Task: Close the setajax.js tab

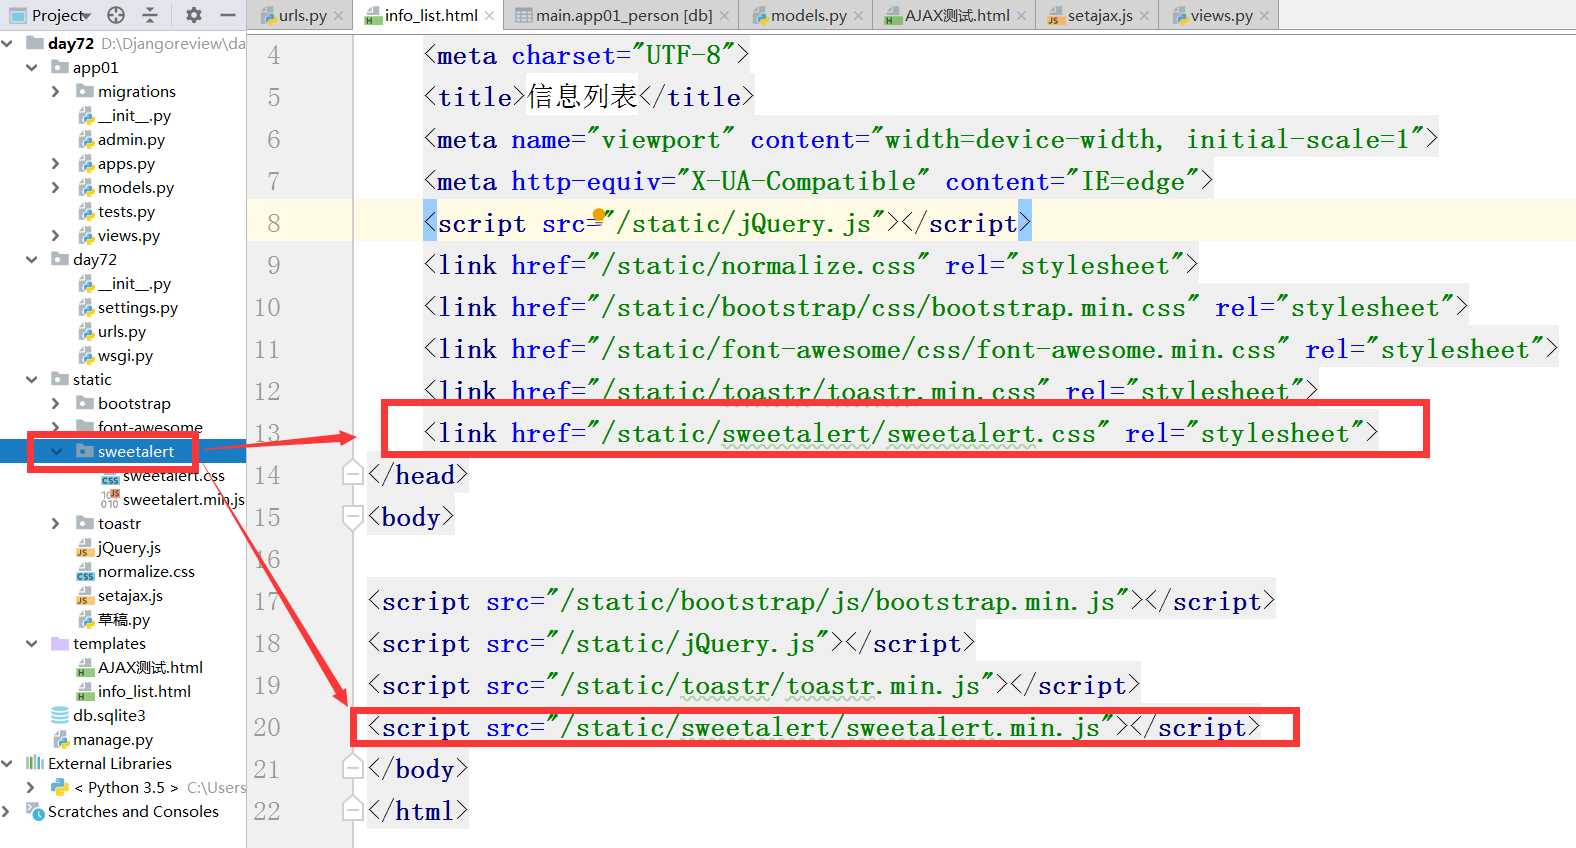Action: coord(1144,16)
